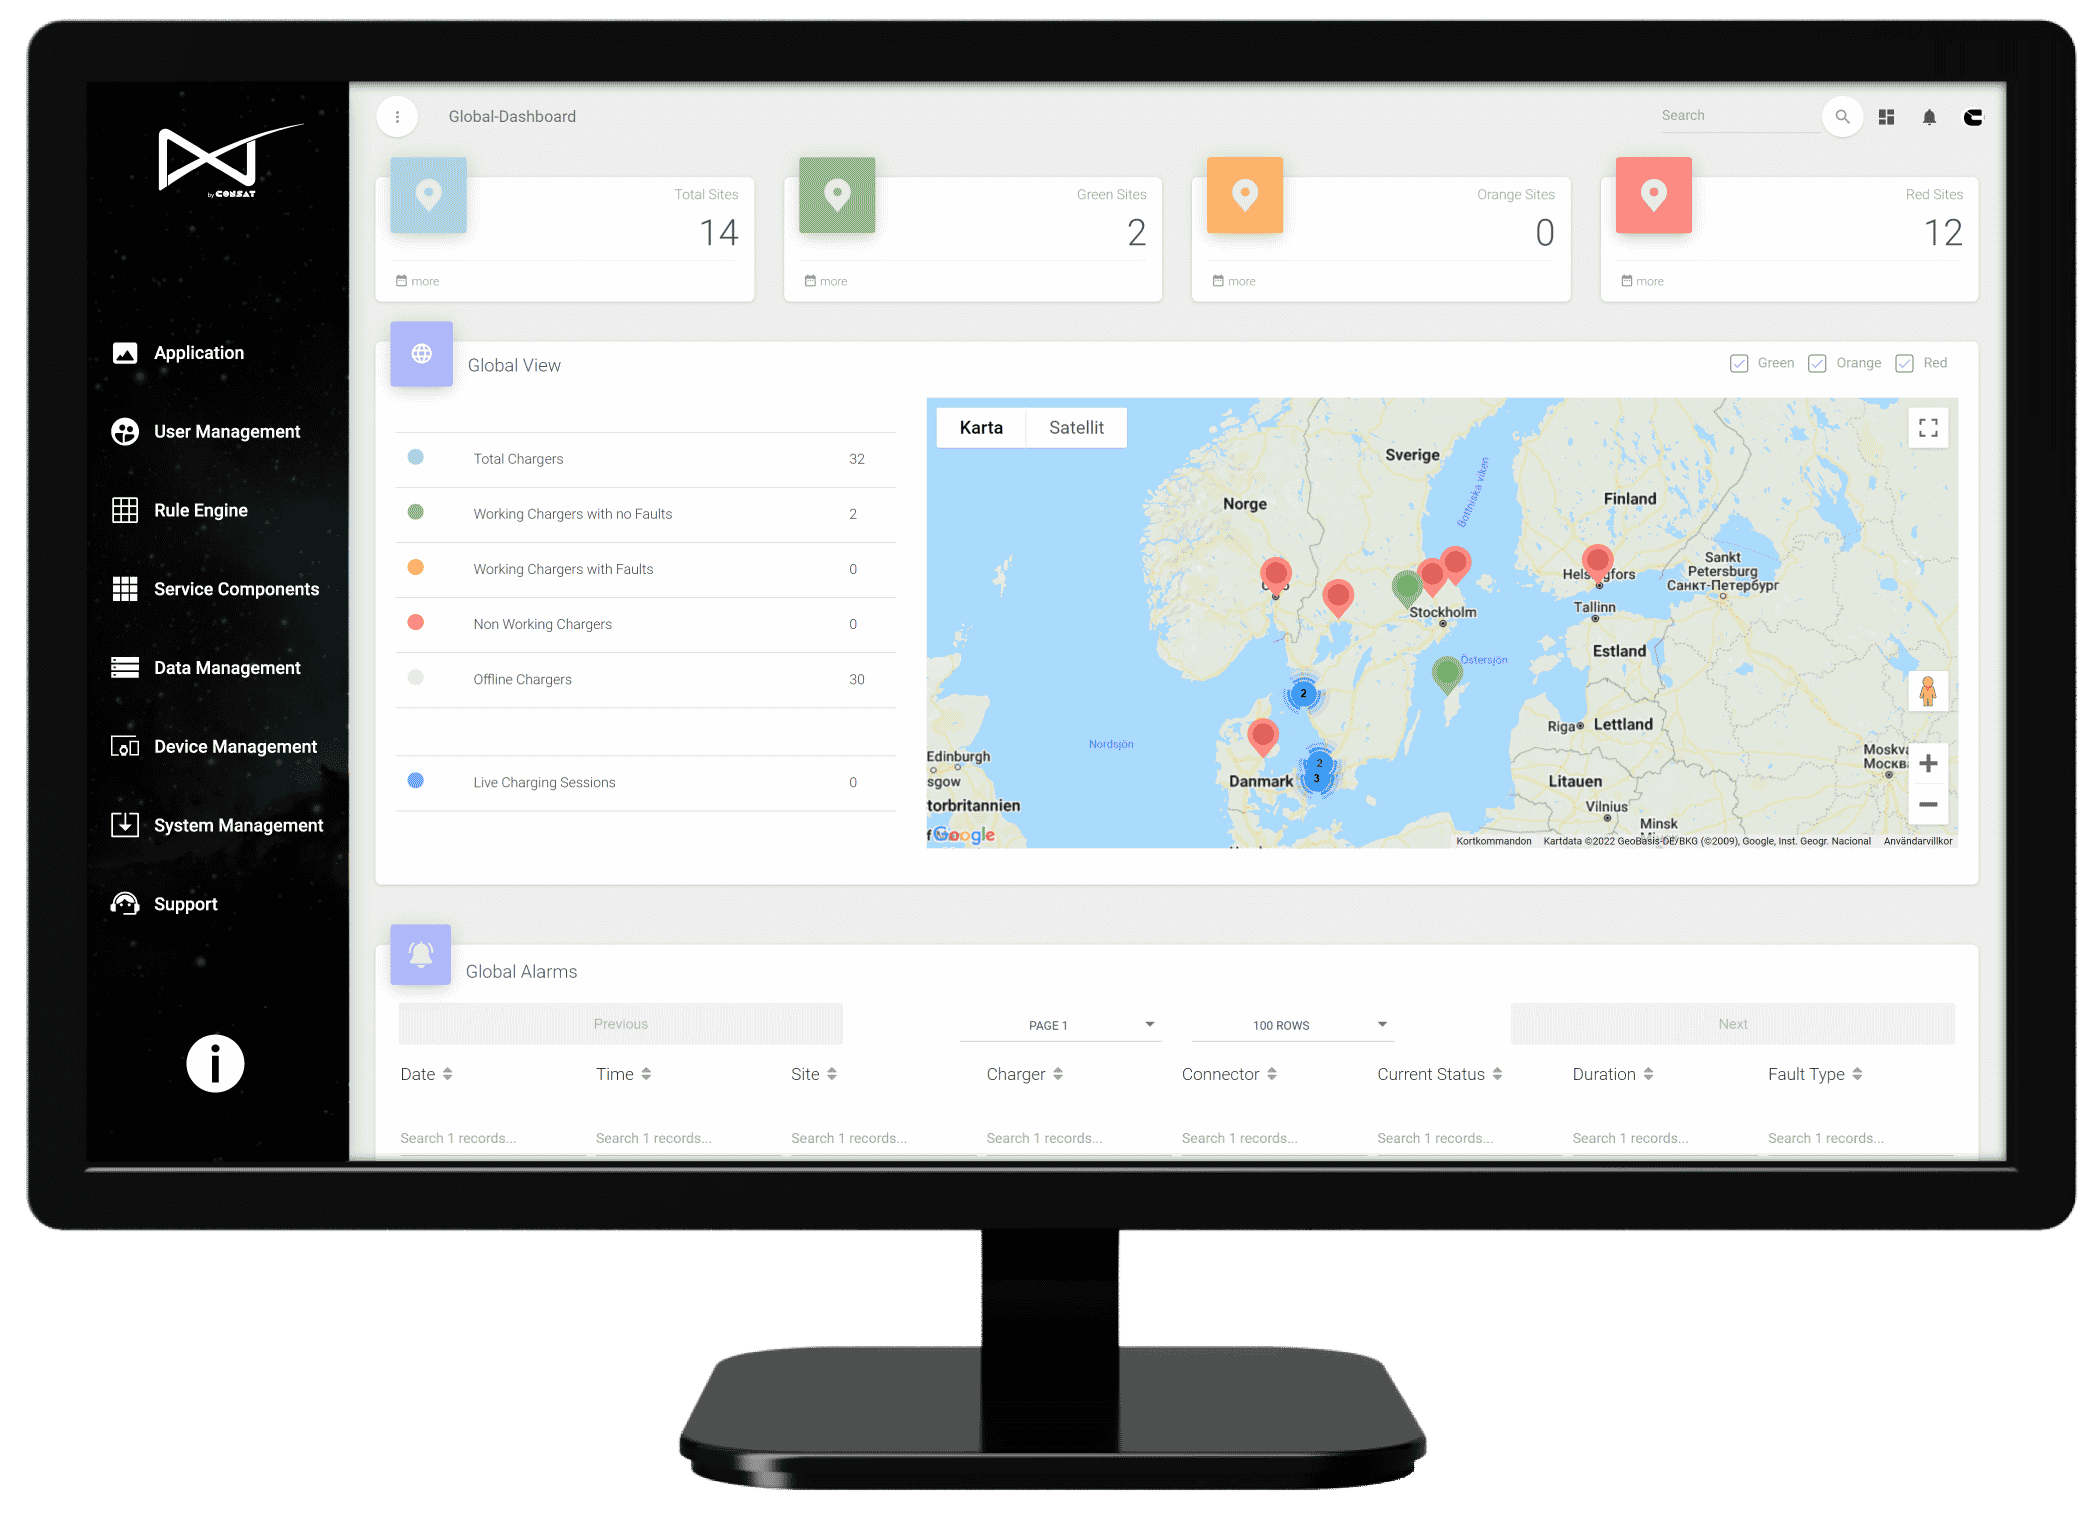Select the Karta map tab

979,428
